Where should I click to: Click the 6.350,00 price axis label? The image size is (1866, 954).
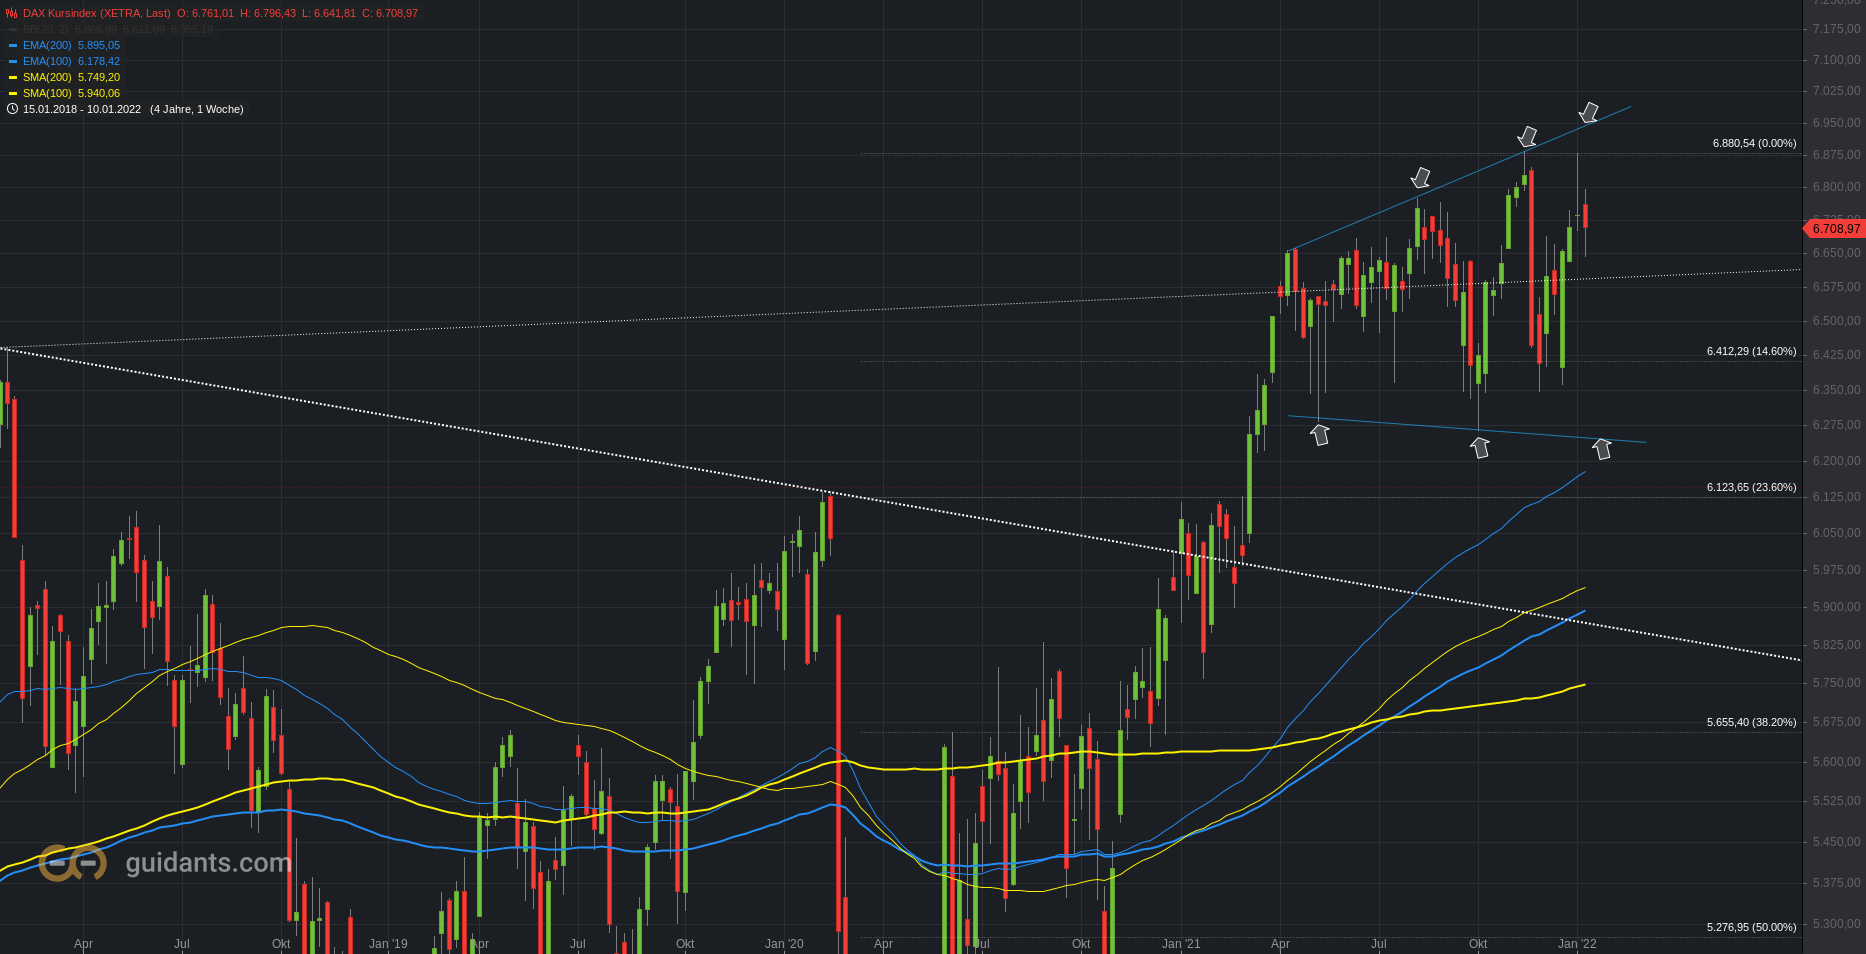coord(1836,390)
